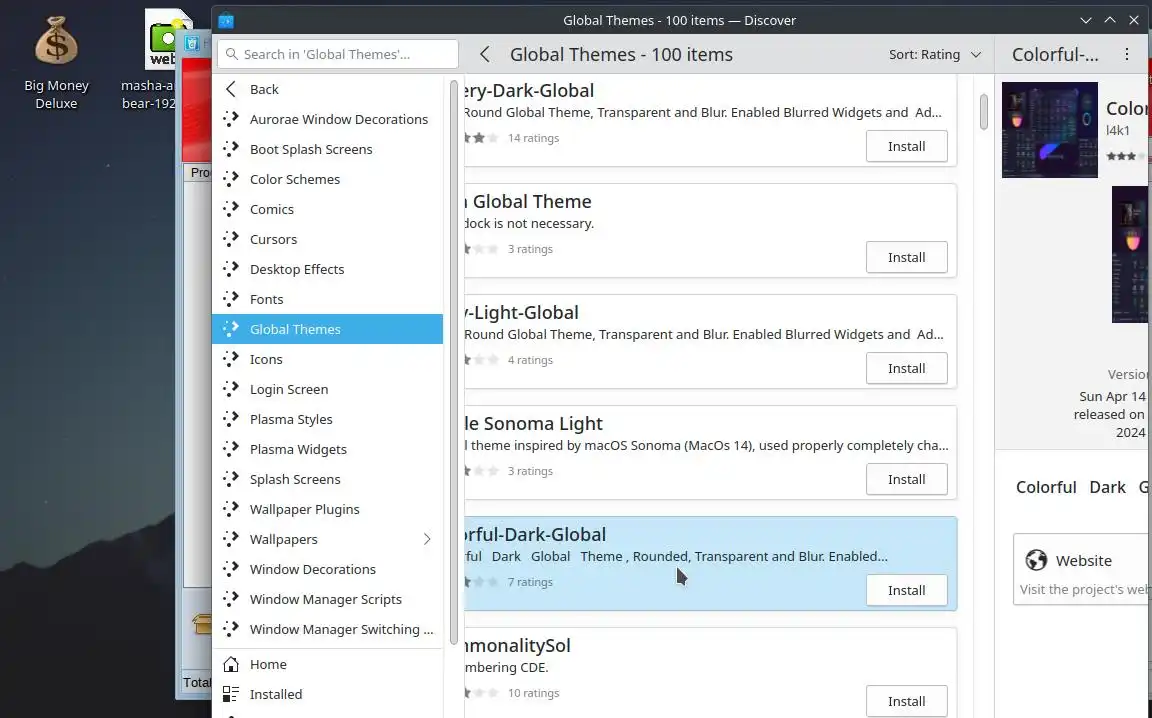Click the Installed icon in sidebar
This screenshot has width=1152, height=718.
pyautogui.click(x=231, y=694)
